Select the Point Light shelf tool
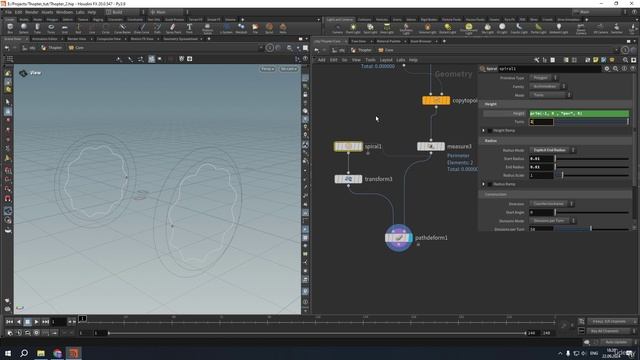 tap(353, 28)
